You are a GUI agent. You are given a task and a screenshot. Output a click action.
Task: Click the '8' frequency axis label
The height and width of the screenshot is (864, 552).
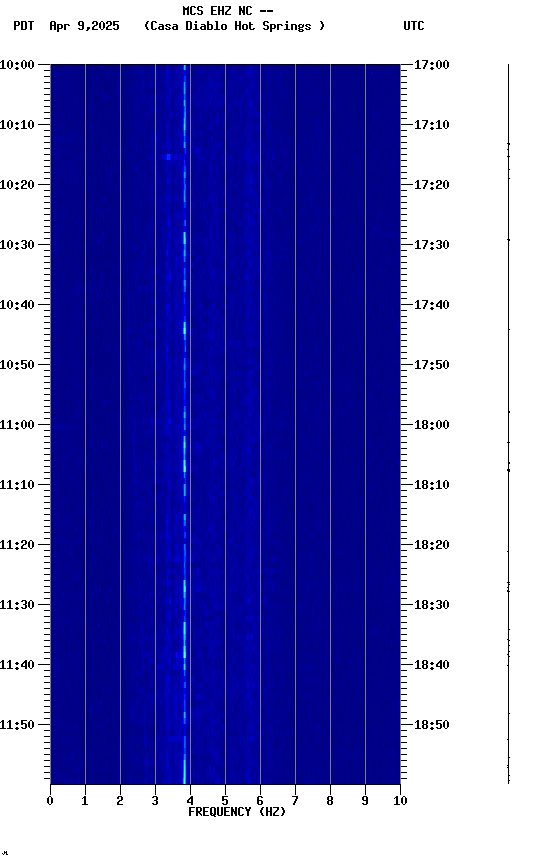point(330,802)
